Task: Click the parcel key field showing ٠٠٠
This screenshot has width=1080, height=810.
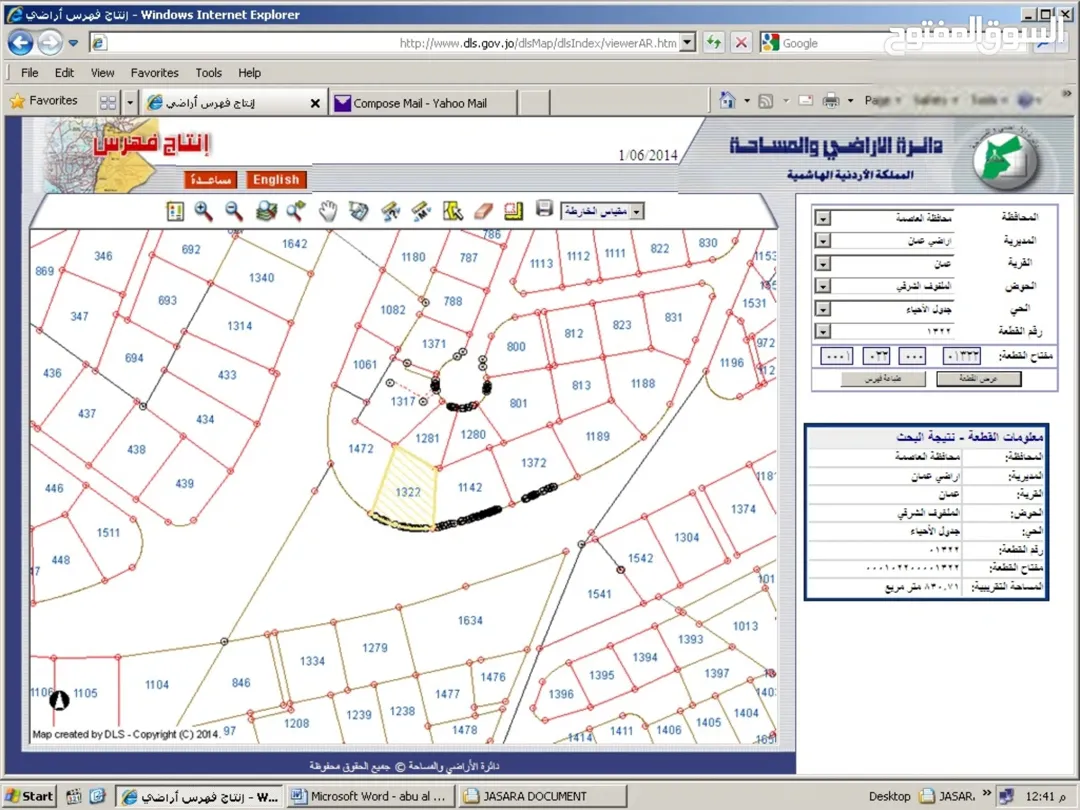Action: click(x=913, y=356)
